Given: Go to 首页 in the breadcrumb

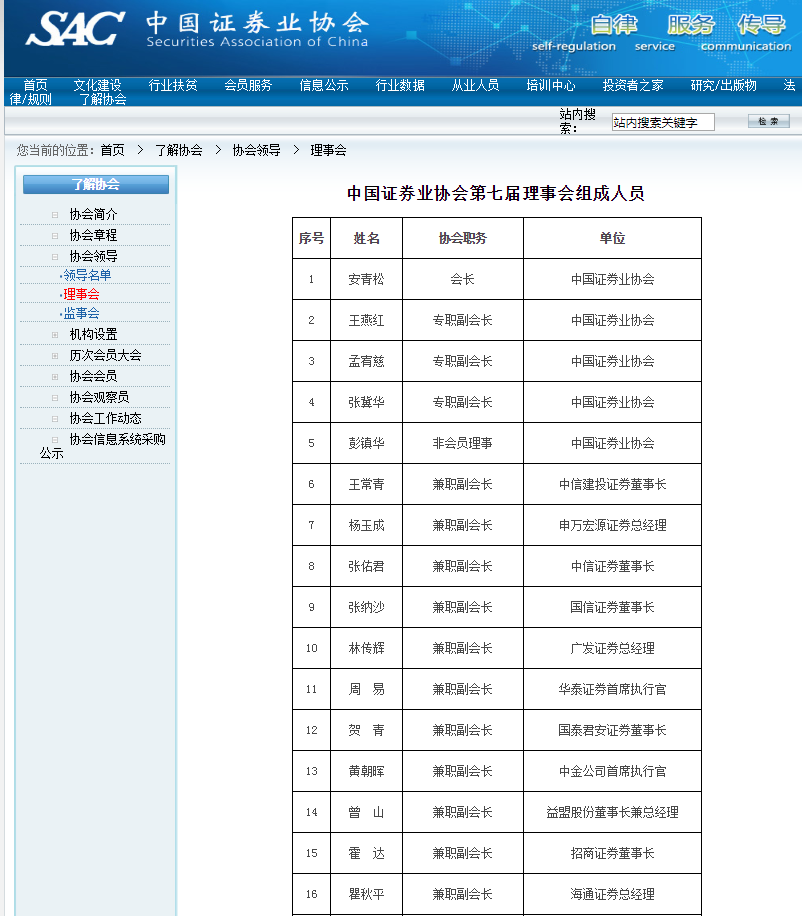Looking at the screenshot, I should coord(113,150).
